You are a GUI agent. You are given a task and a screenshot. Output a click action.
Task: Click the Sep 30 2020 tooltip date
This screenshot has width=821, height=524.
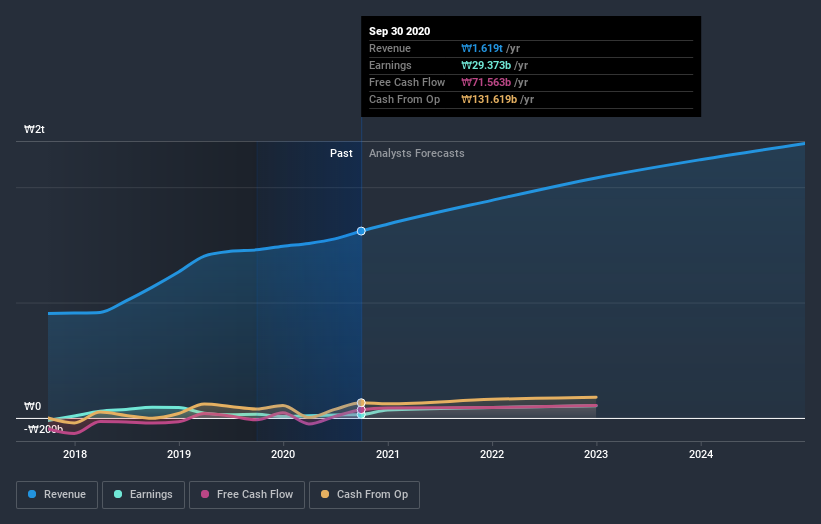pyautogui.click(x=400, y=31)
